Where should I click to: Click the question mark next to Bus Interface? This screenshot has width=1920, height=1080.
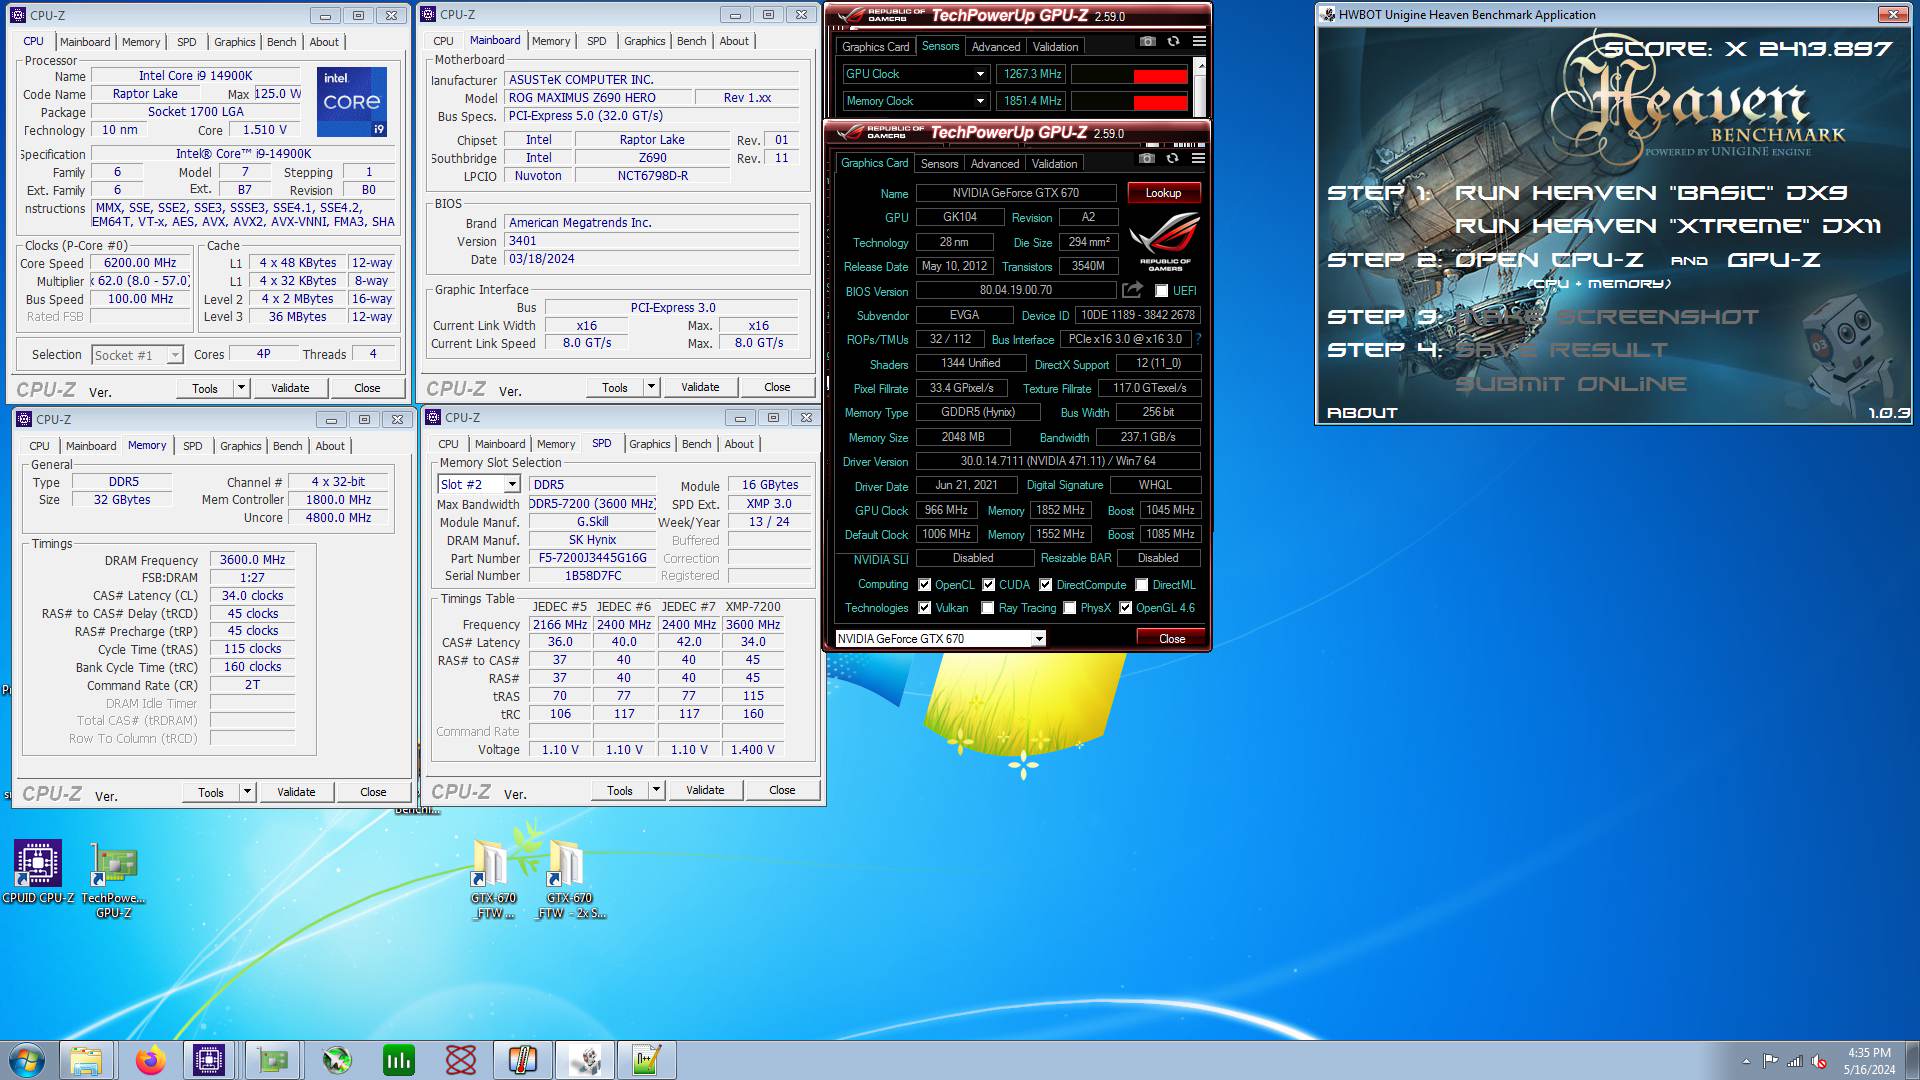click(1198, 339)
